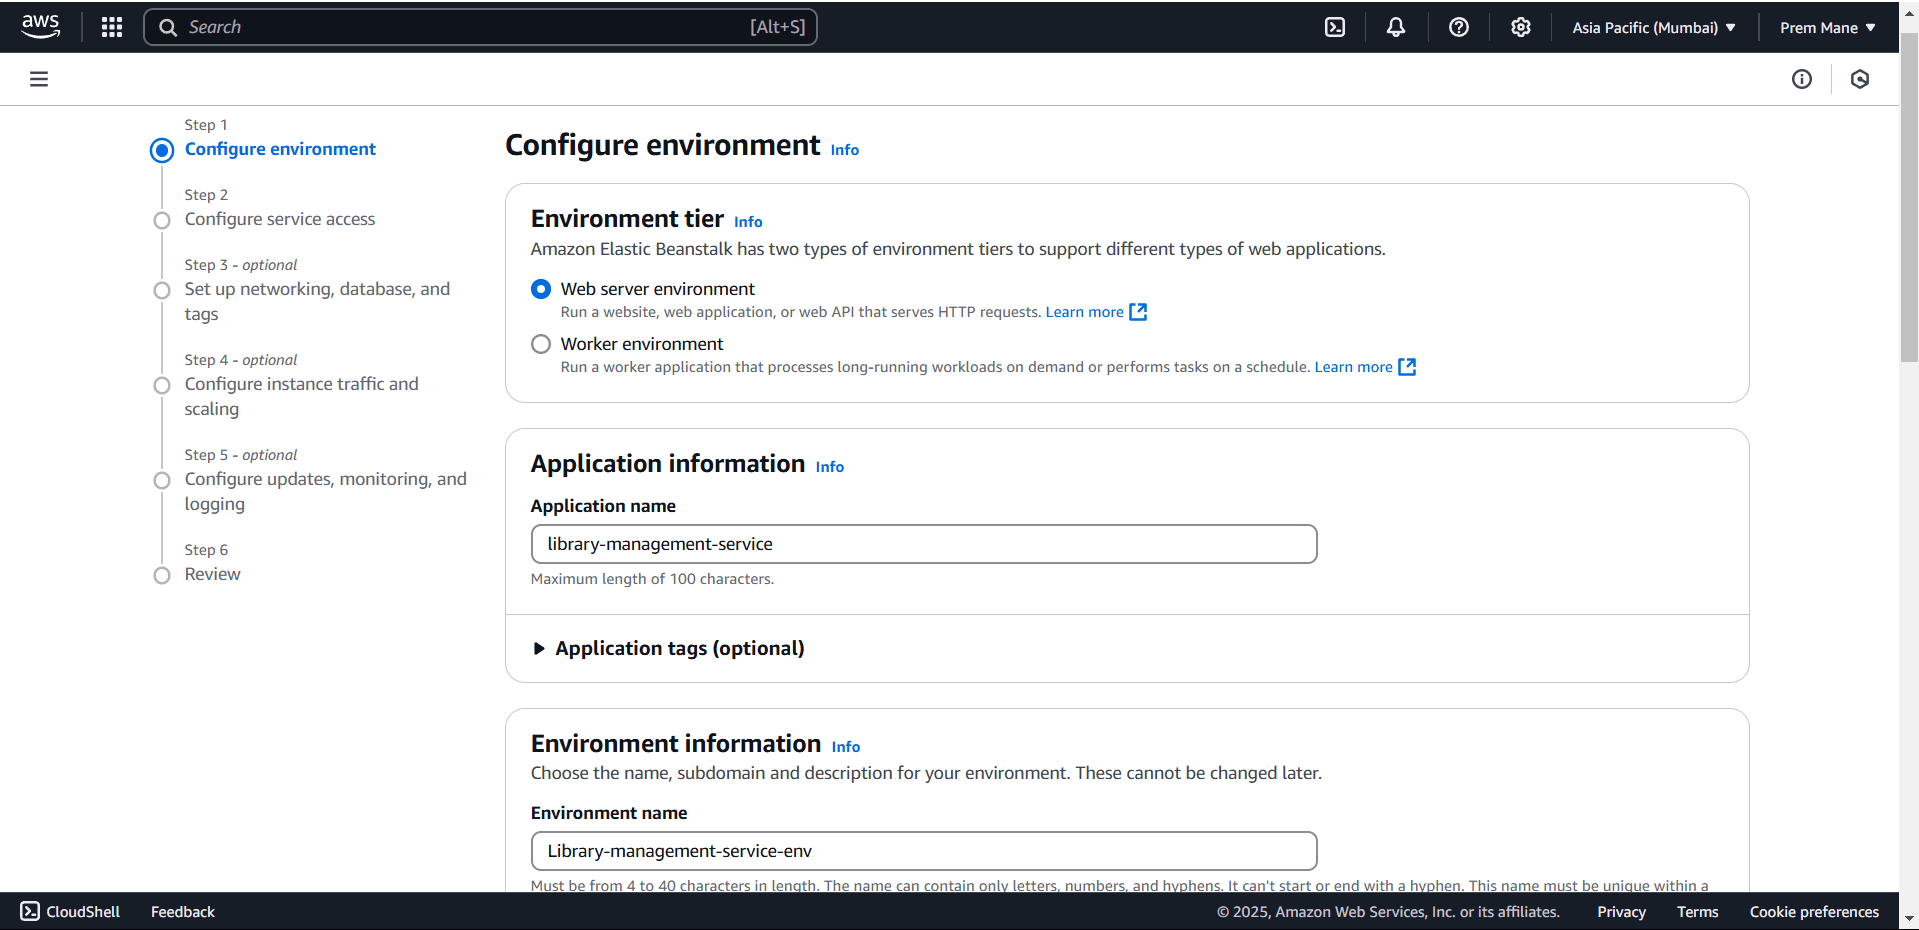Go to Set up networking, database, and tags step
The image size is (1919, 930).
pos(317,301)
